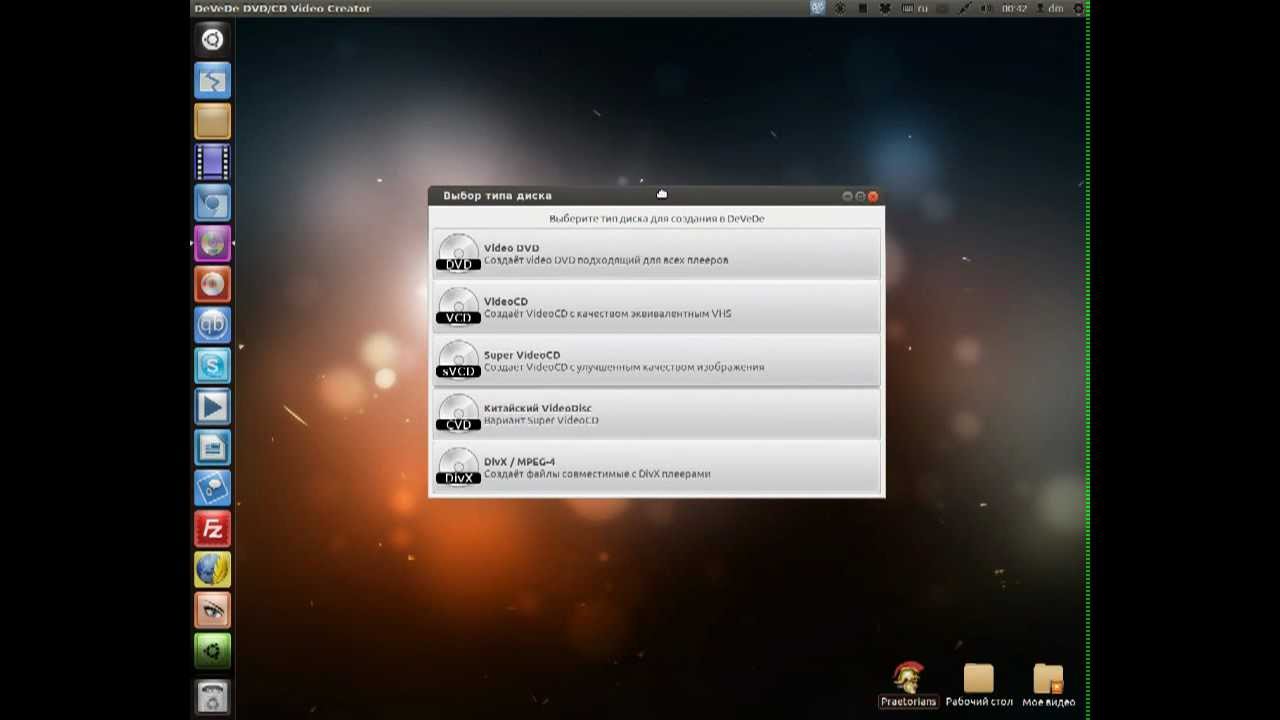
Task: Open the network connection indicator in top panel
Action: tap(965, 8)
